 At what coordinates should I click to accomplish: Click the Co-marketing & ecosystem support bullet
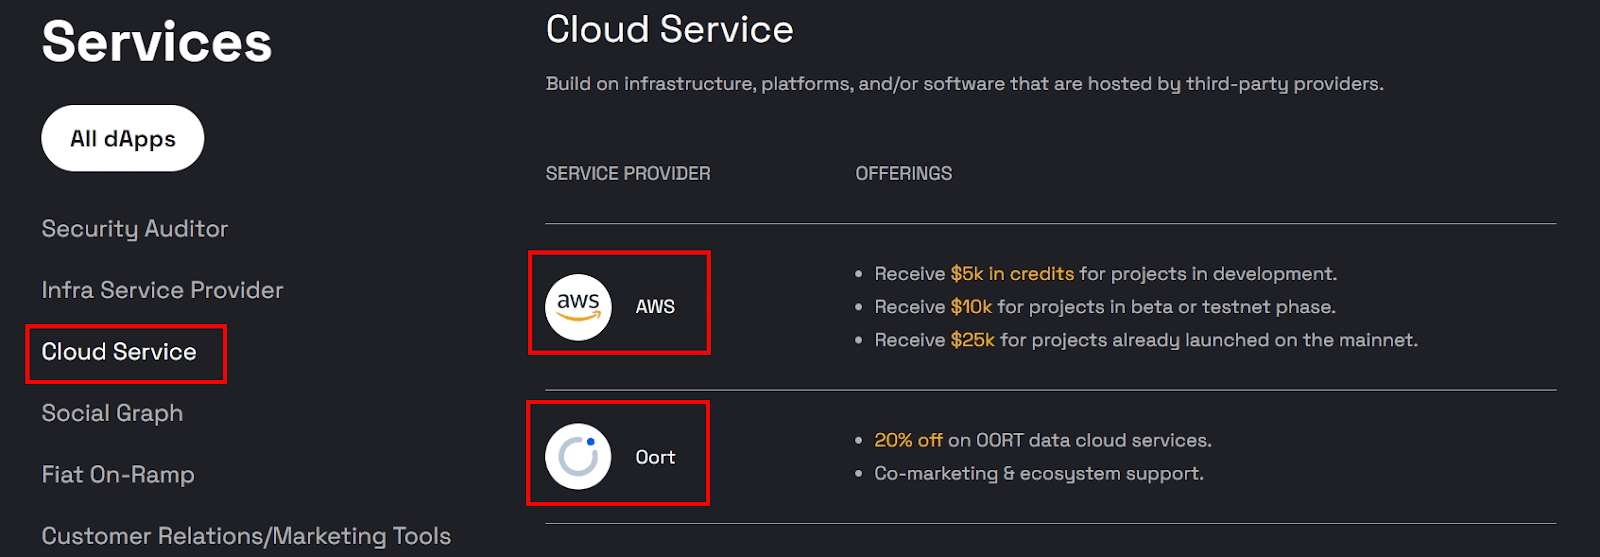tap(1038, 474)
